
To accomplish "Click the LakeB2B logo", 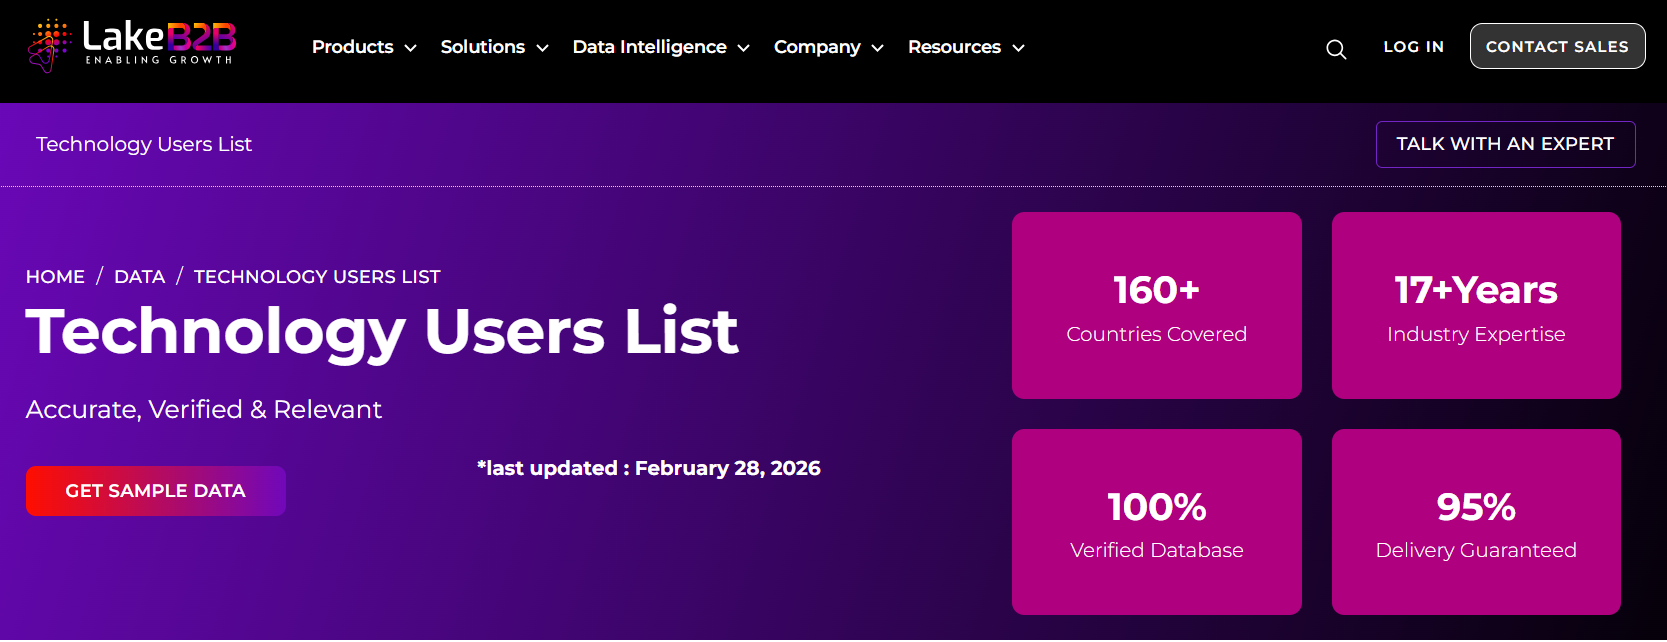I will click(x=132, y=45).
